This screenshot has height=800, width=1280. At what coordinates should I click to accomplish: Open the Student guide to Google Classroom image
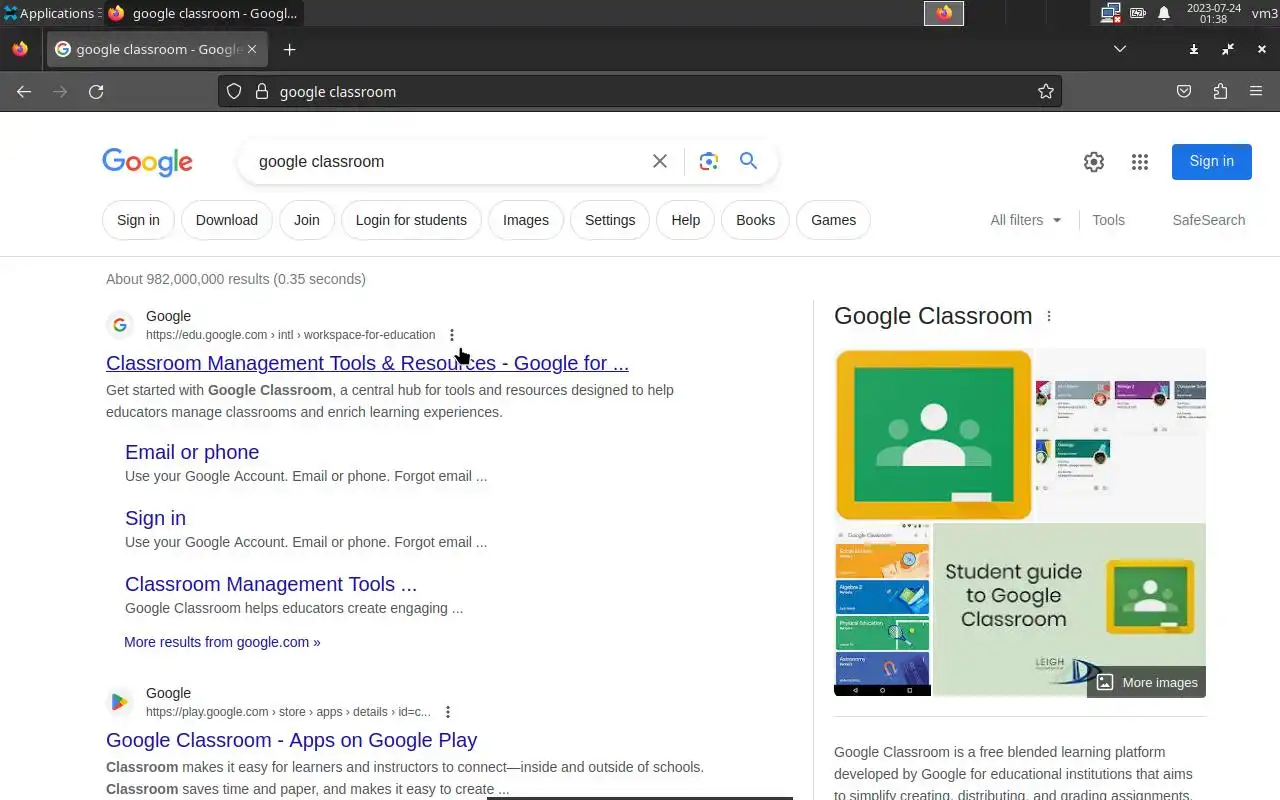1069,609
